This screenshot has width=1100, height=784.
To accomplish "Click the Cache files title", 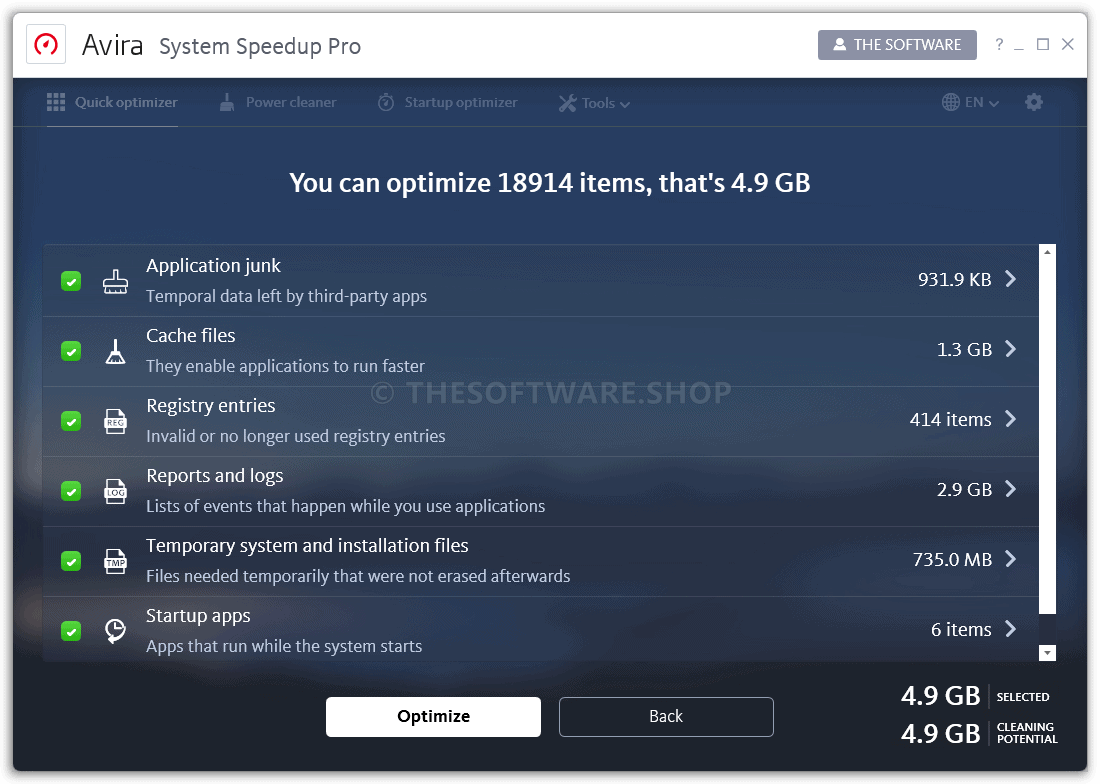I will pyautogui.click(x=191, y=336).
